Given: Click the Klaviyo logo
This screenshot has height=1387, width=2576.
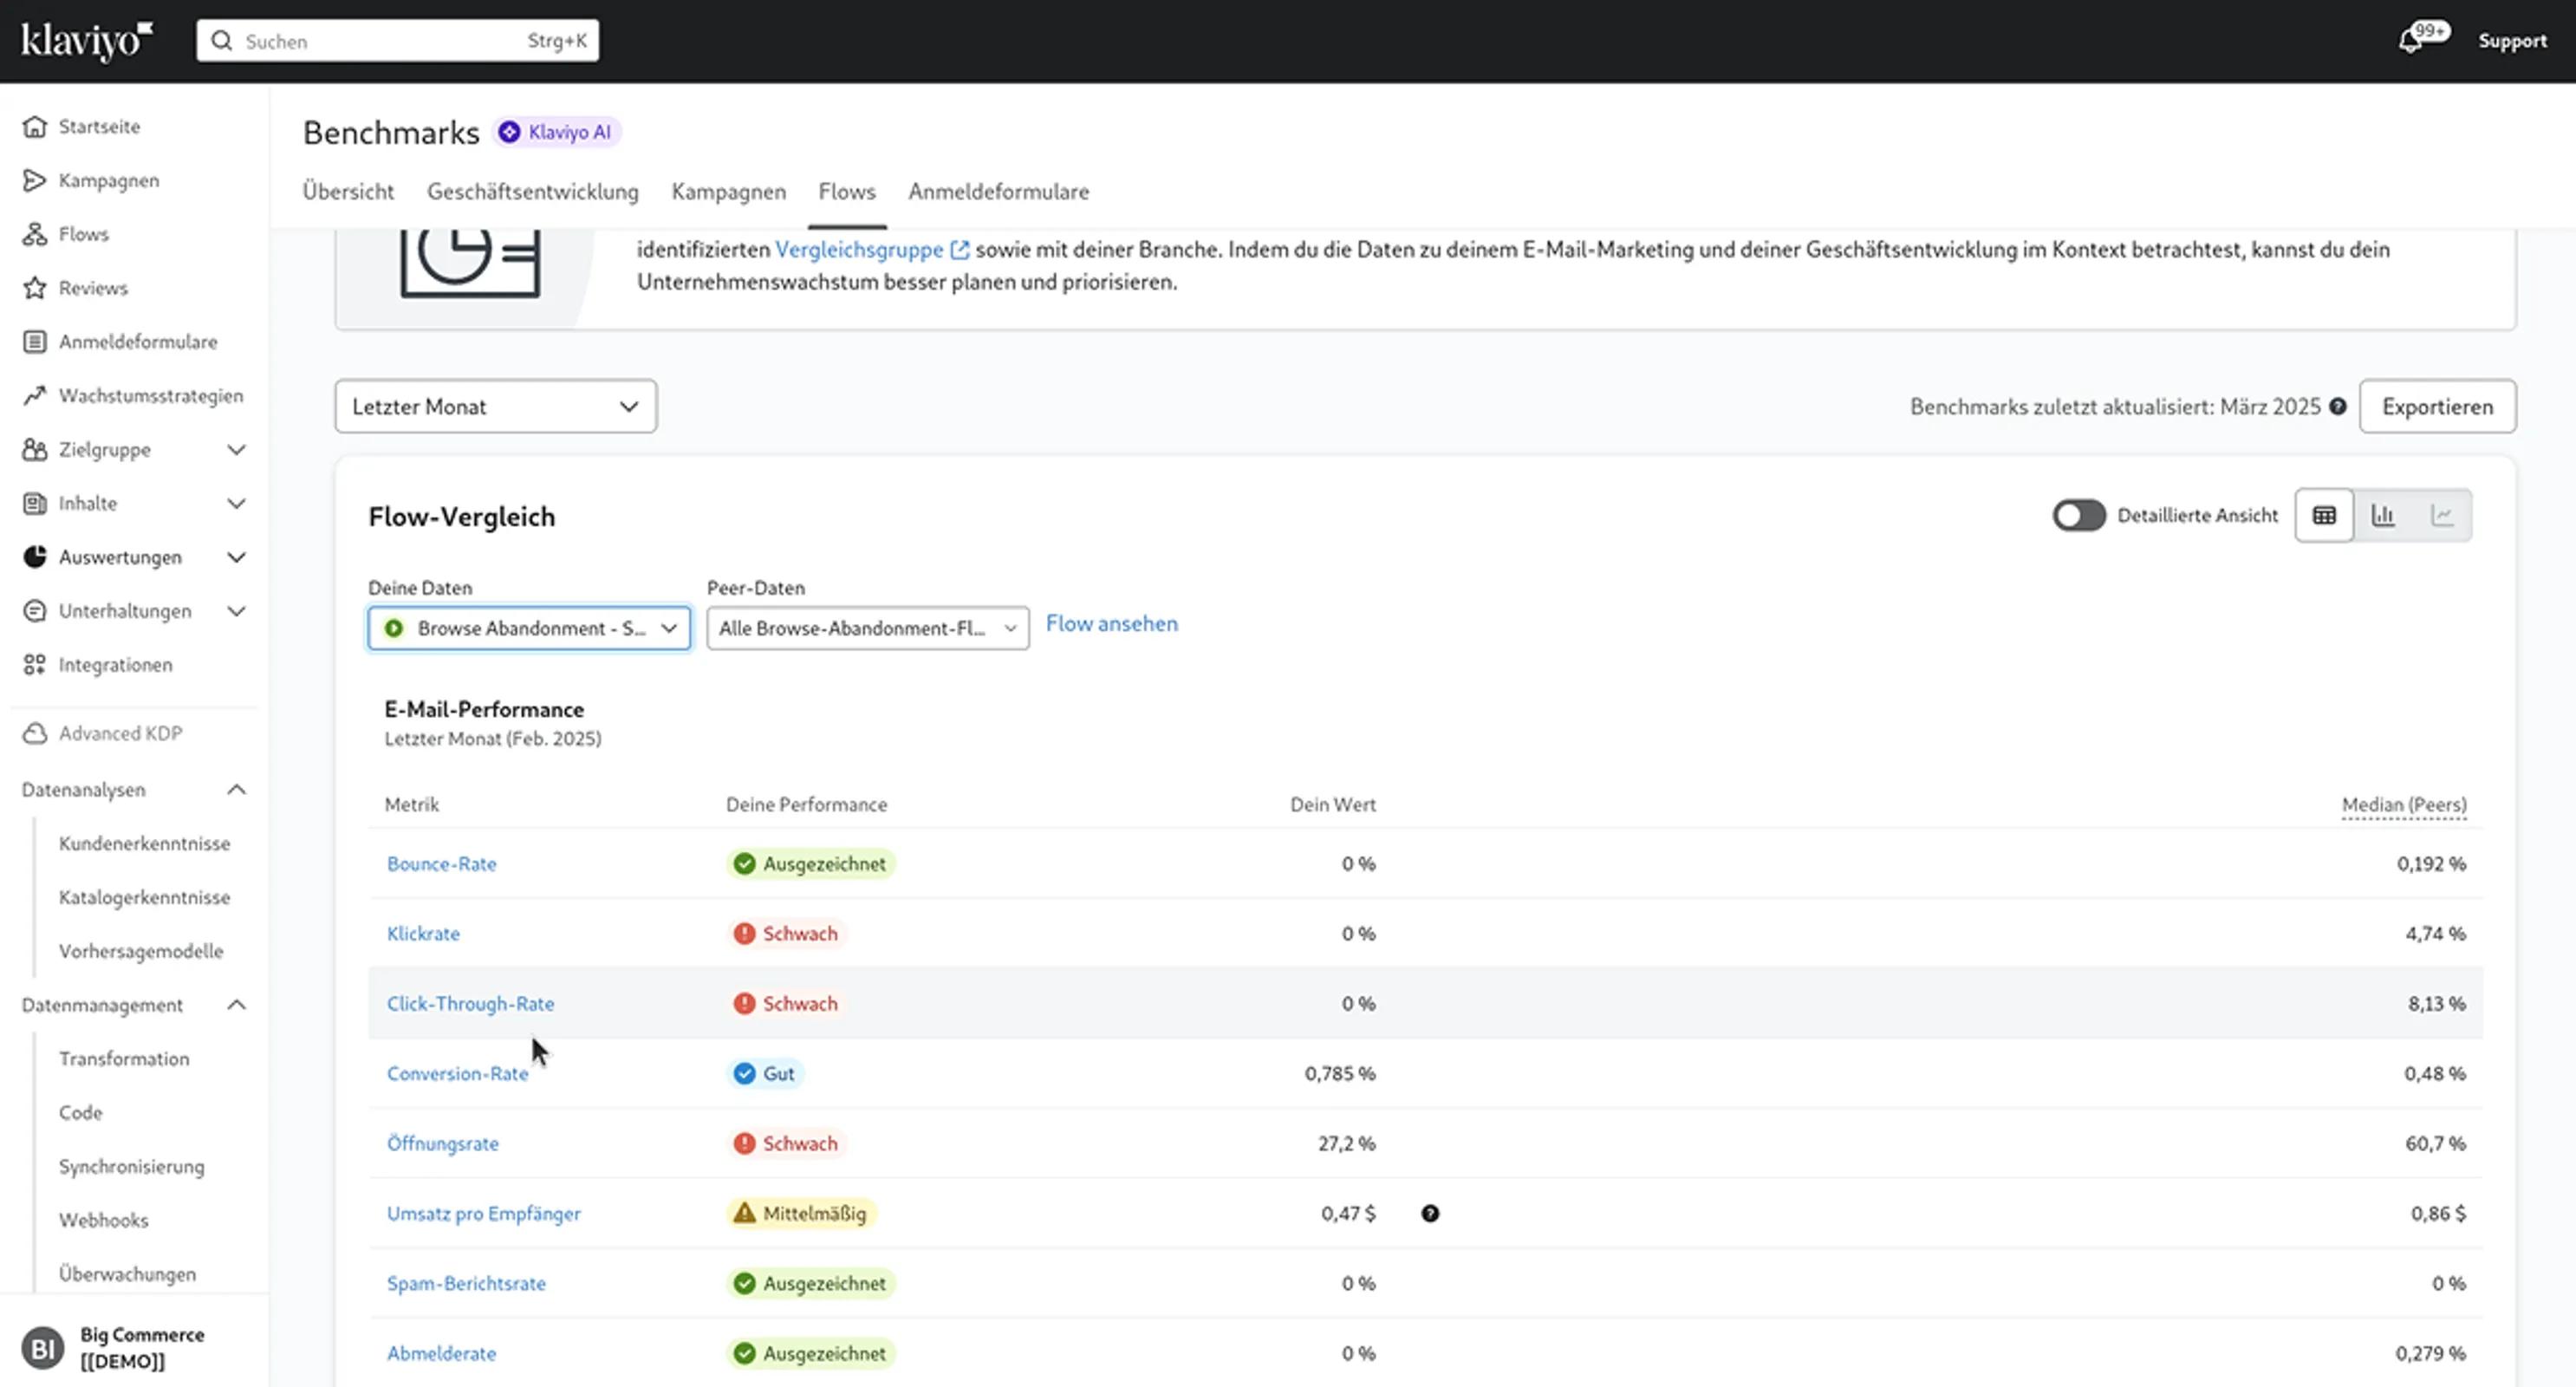Looking at the screenshot, I should coord(87,40).
